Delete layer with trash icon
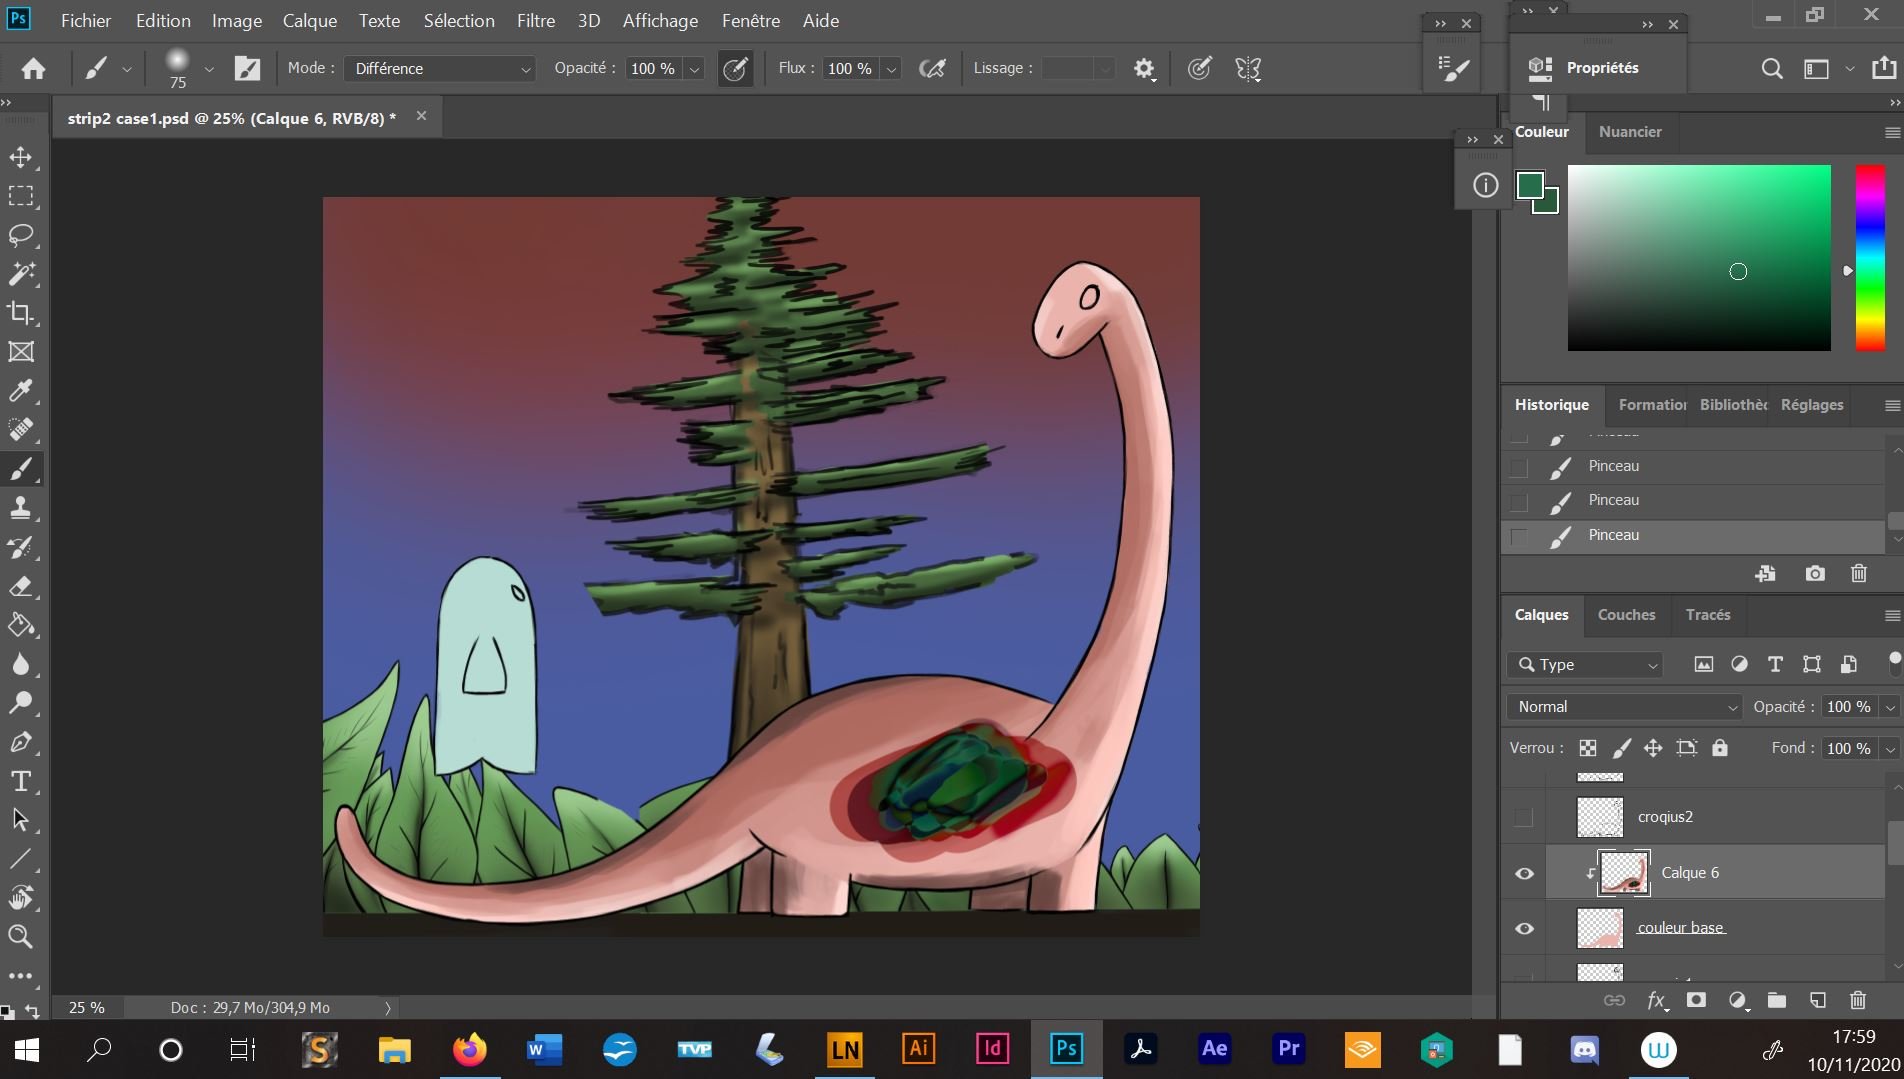The height and width of the screenshot is (1079, 1904). 1857,1000
